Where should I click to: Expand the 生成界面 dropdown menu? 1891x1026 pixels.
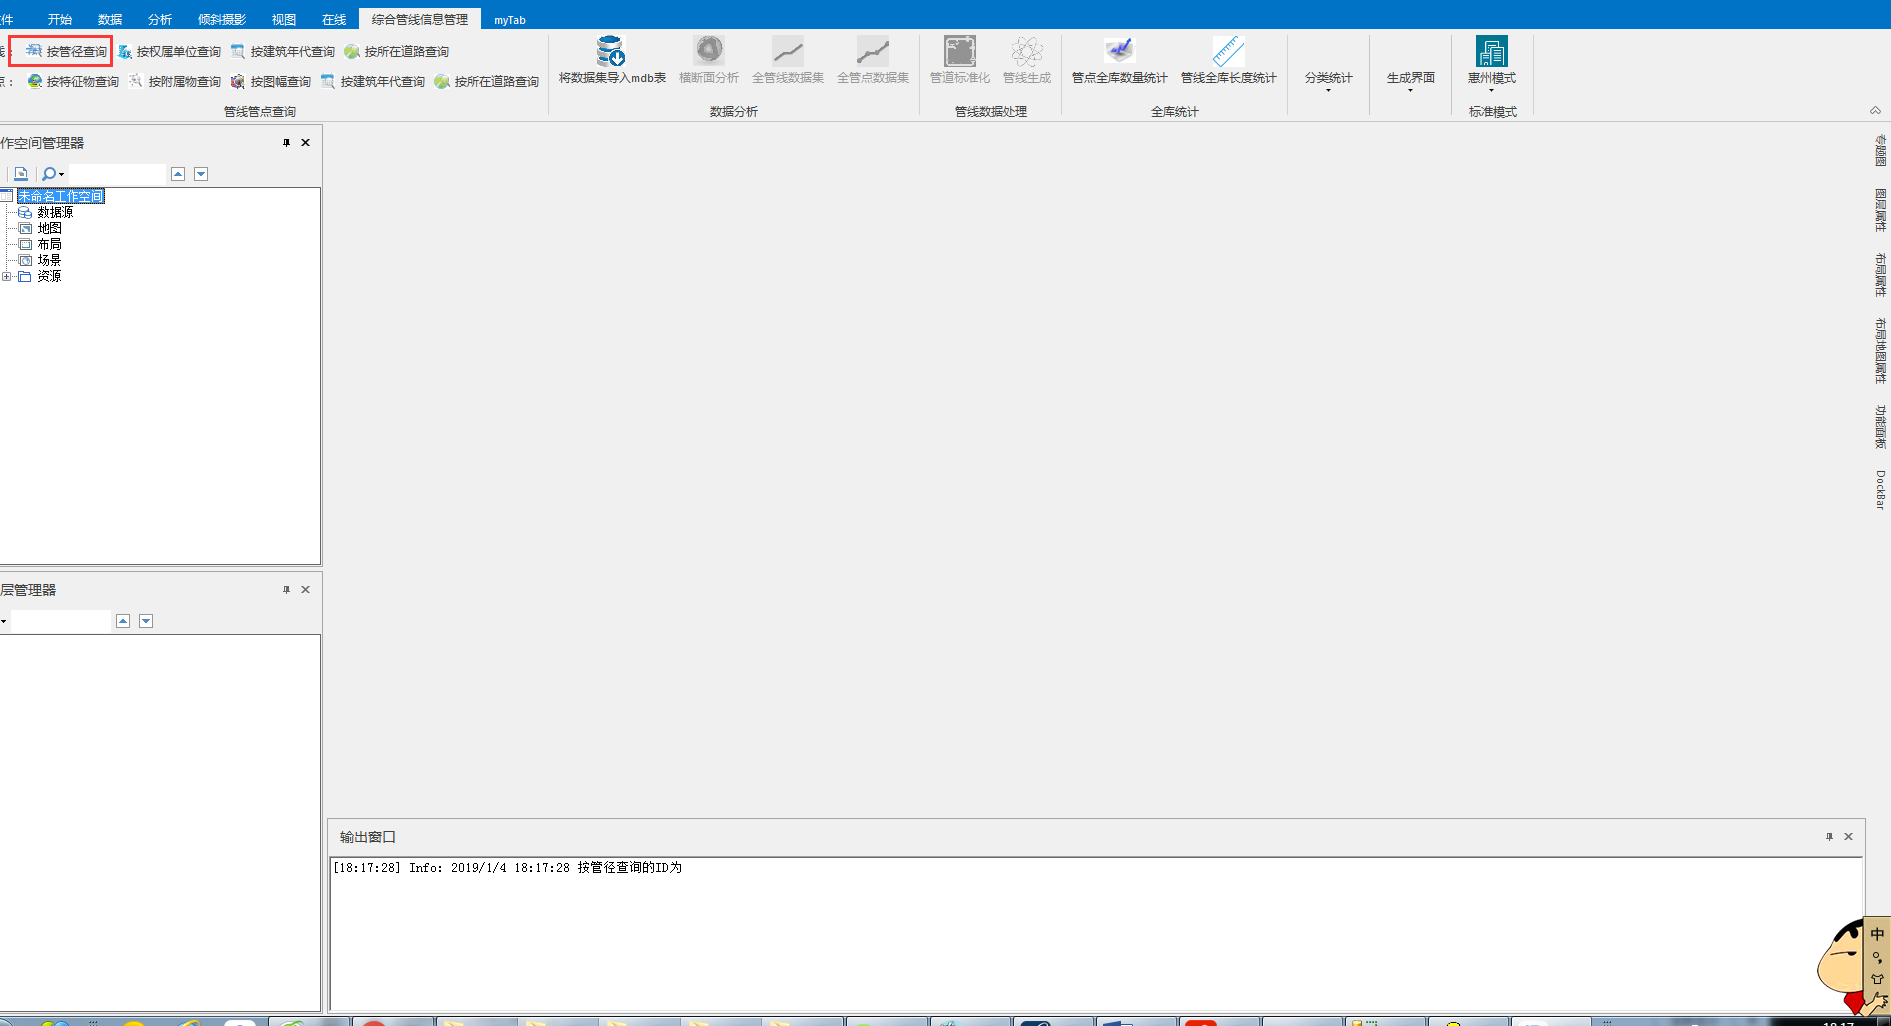[x=1410, y=81]
